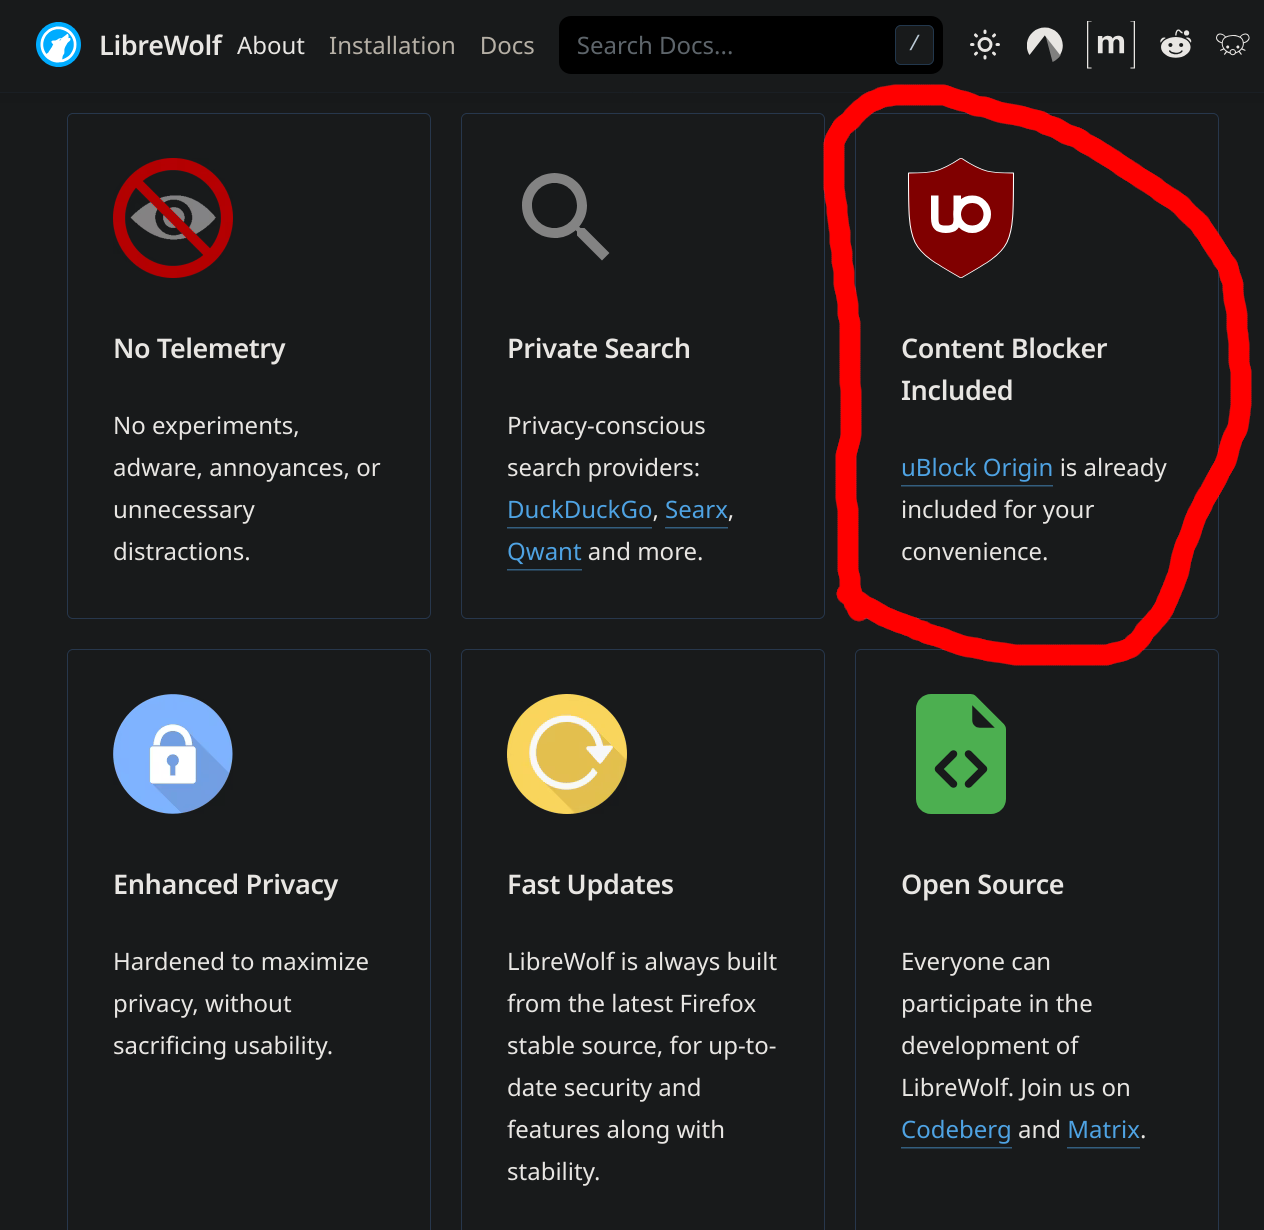Click the Open Source heading

click(983, 885)
